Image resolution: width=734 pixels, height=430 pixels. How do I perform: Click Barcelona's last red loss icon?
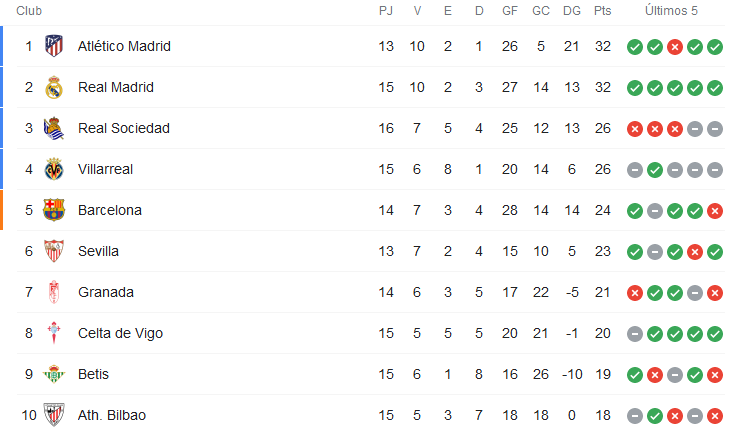(x=715, y=211)
